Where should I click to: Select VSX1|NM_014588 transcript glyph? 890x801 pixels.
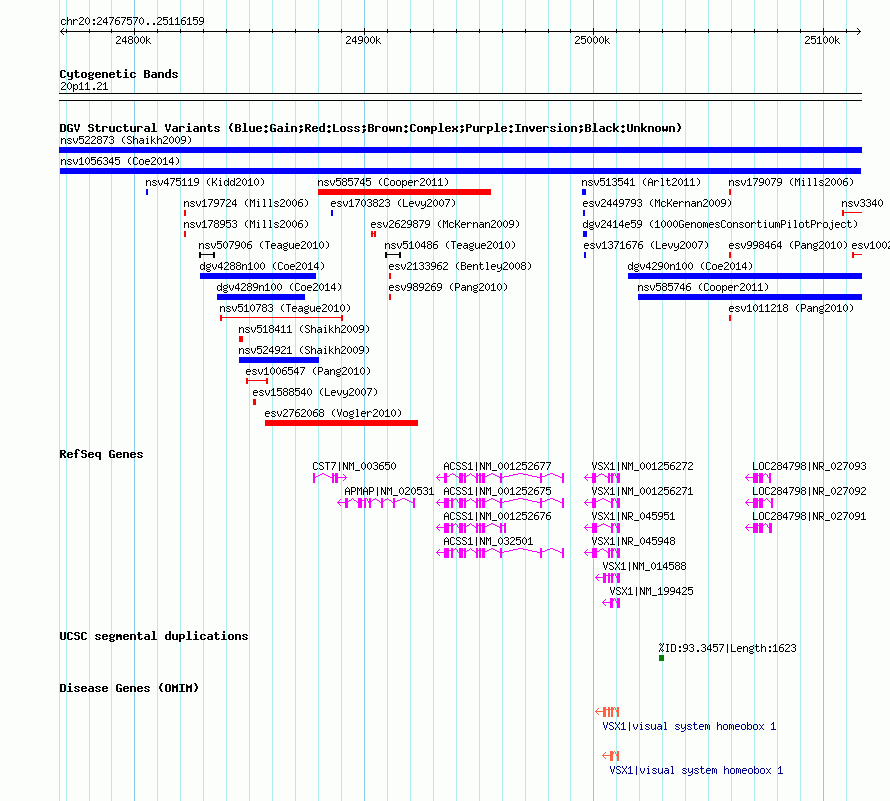click(x=608, y=578)
